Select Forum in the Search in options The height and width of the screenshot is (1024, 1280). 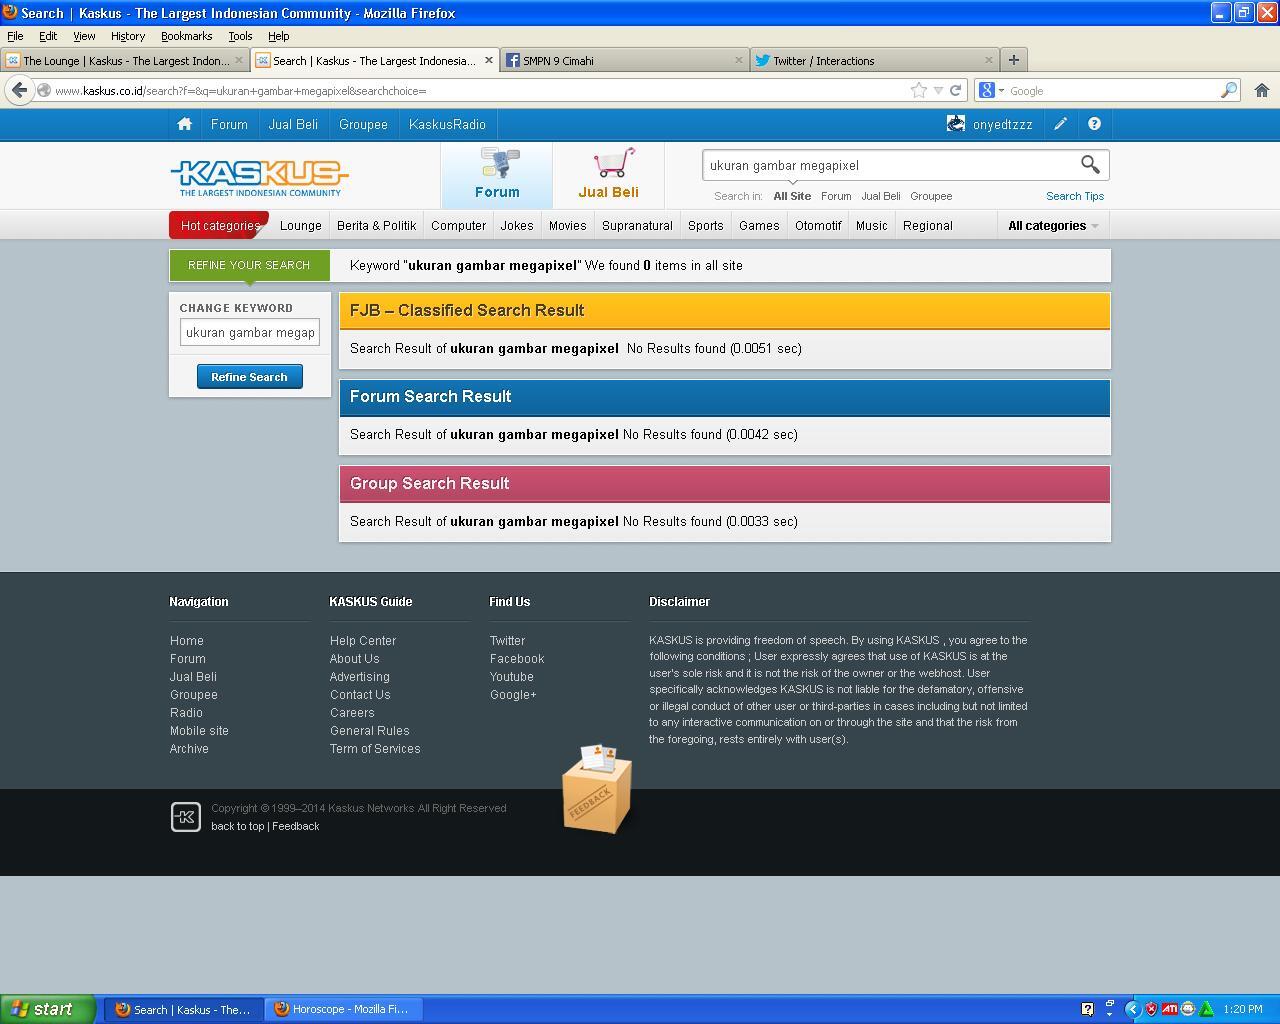pos(836,196)
